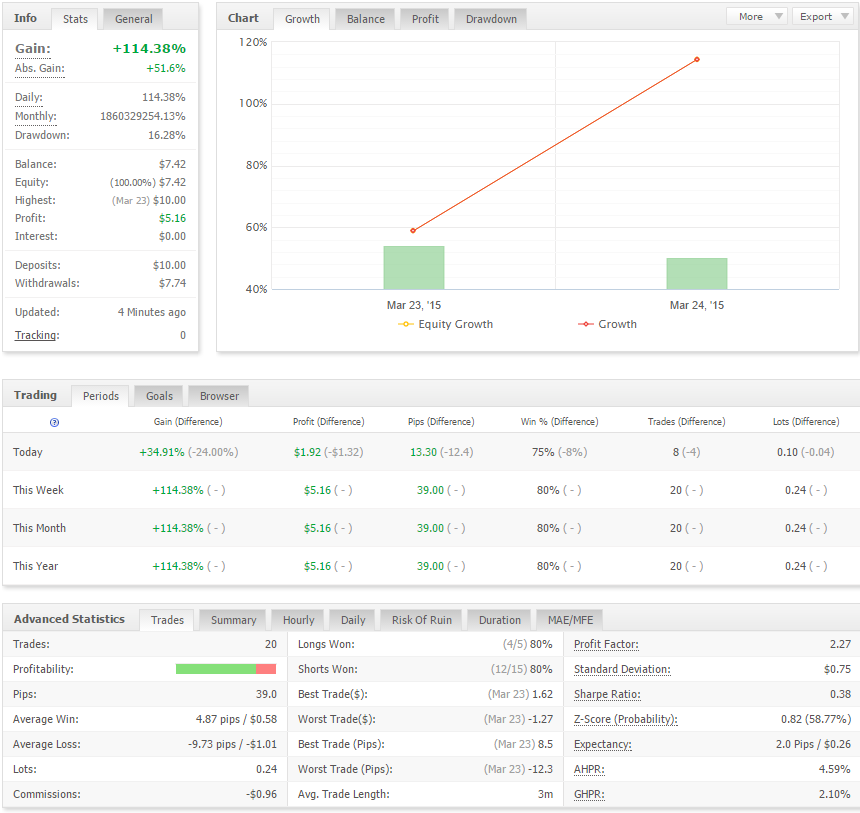Select the Drawdown chart tab
The width and height of the screenshot is (860, 813).
click(491, 19)
